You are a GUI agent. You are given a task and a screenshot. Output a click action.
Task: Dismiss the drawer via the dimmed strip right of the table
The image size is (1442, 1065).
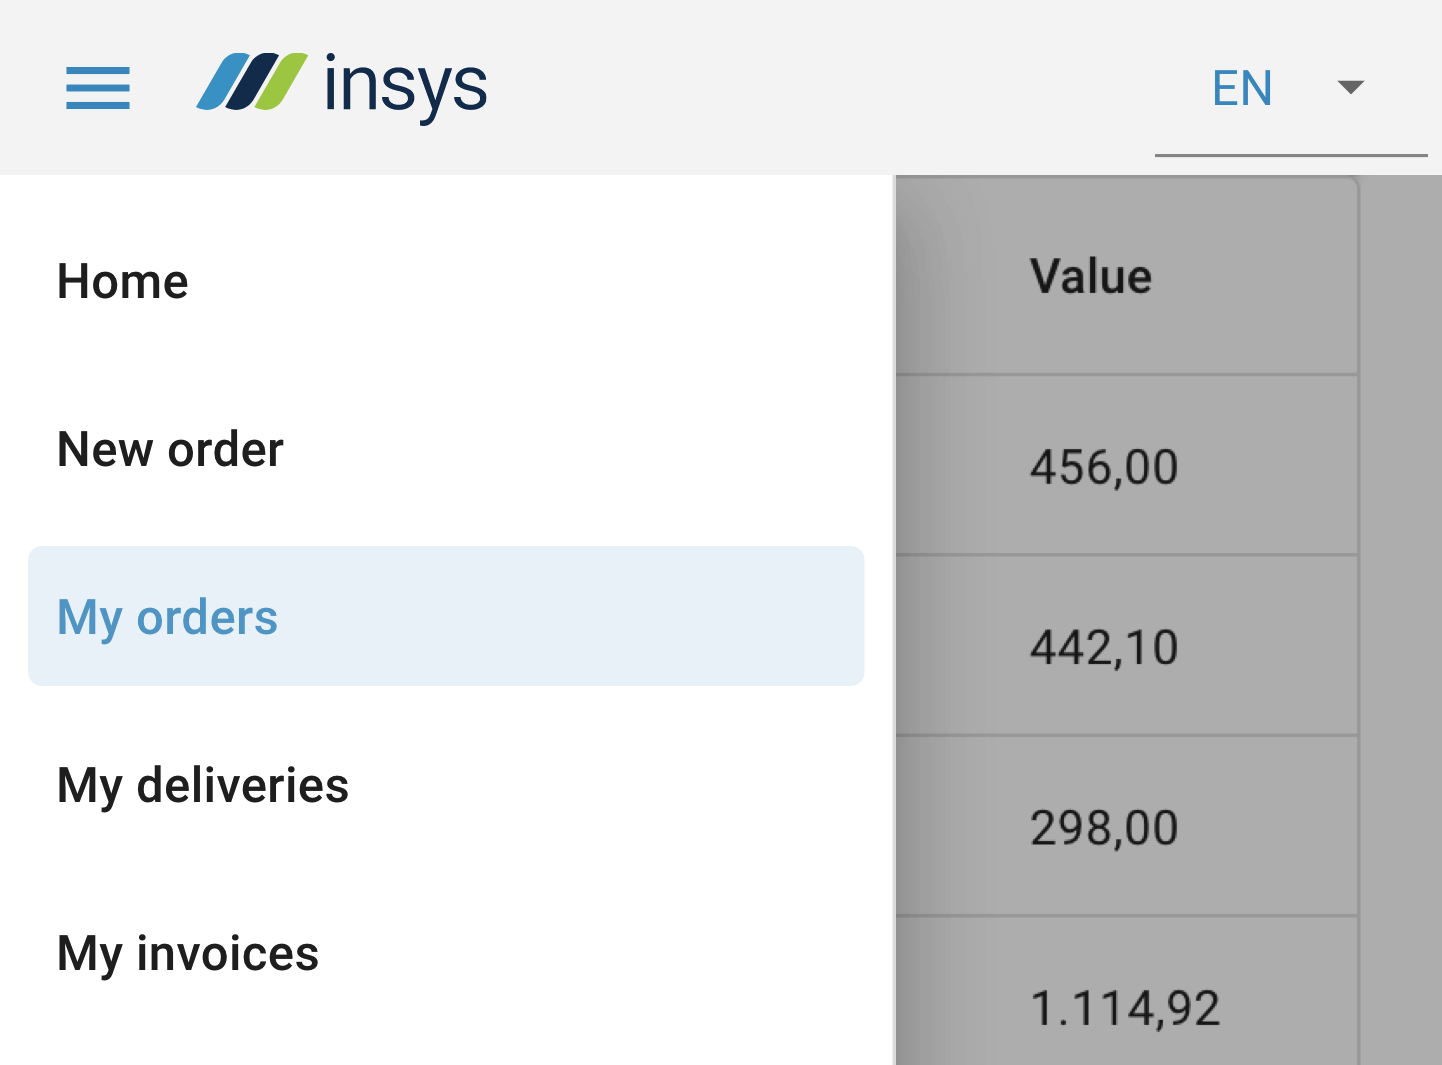(x=1400, y=620)
